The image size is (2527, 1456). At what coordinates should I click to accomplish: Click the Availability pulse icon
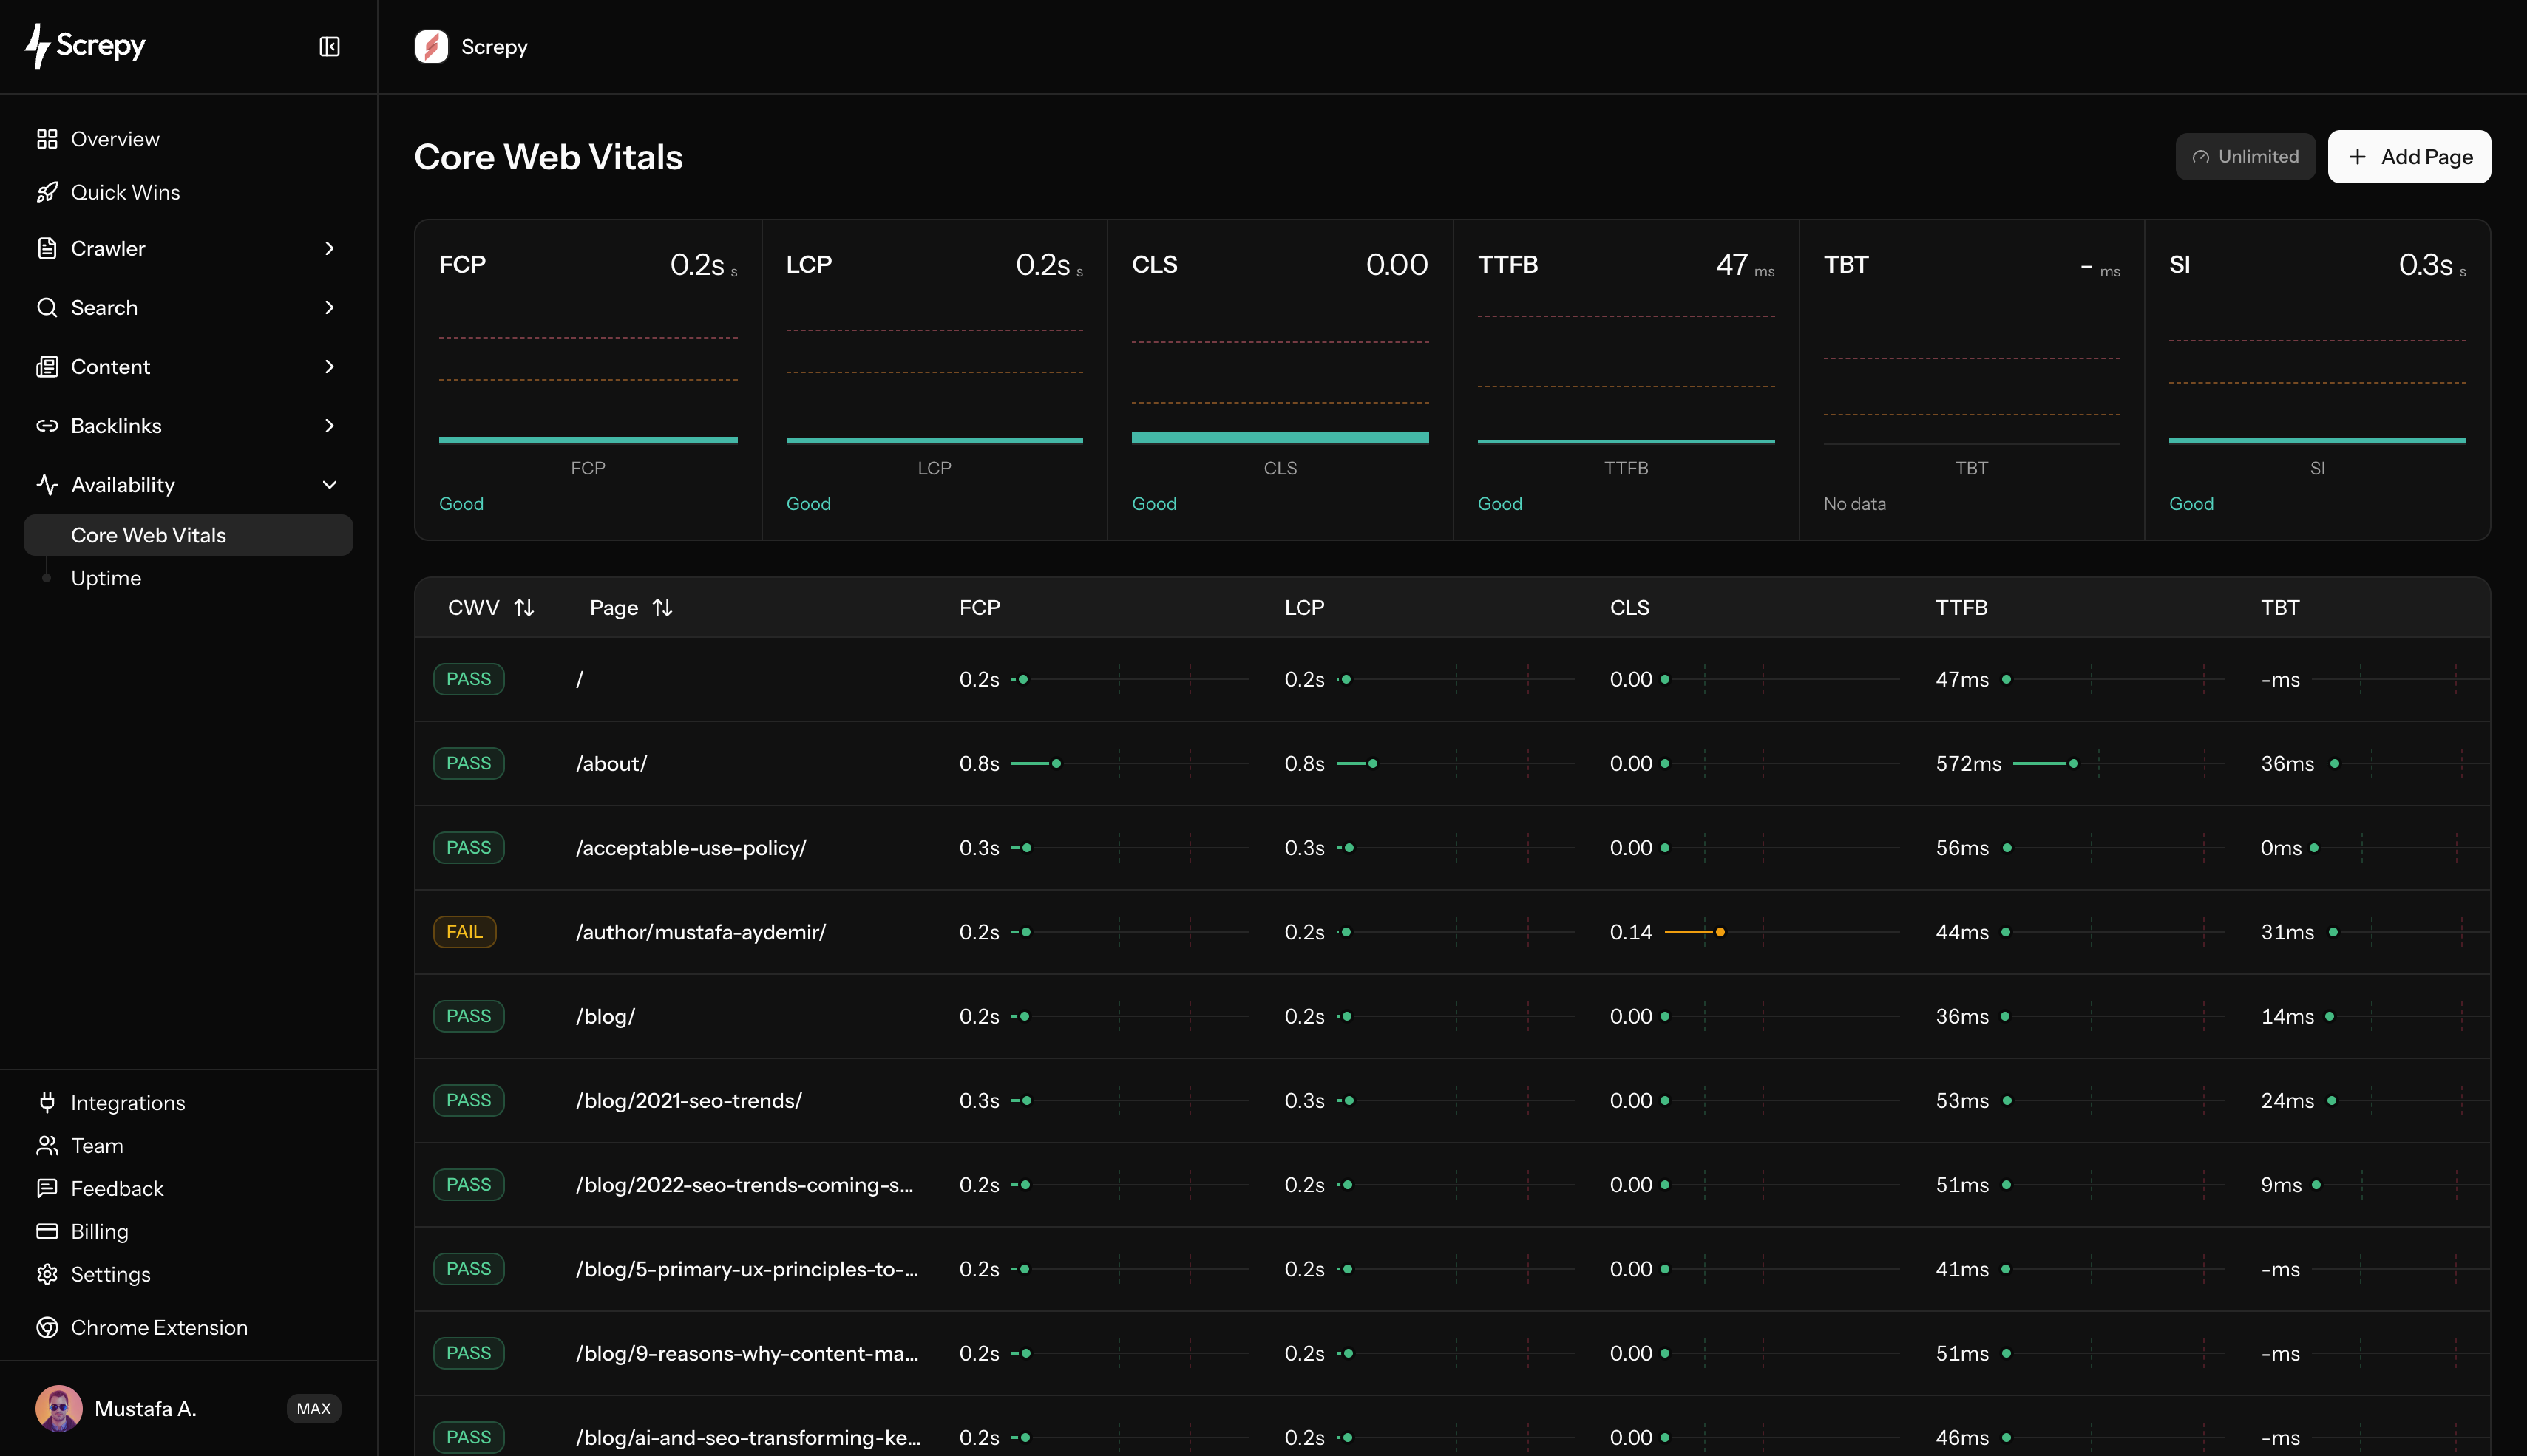[47, 485]
